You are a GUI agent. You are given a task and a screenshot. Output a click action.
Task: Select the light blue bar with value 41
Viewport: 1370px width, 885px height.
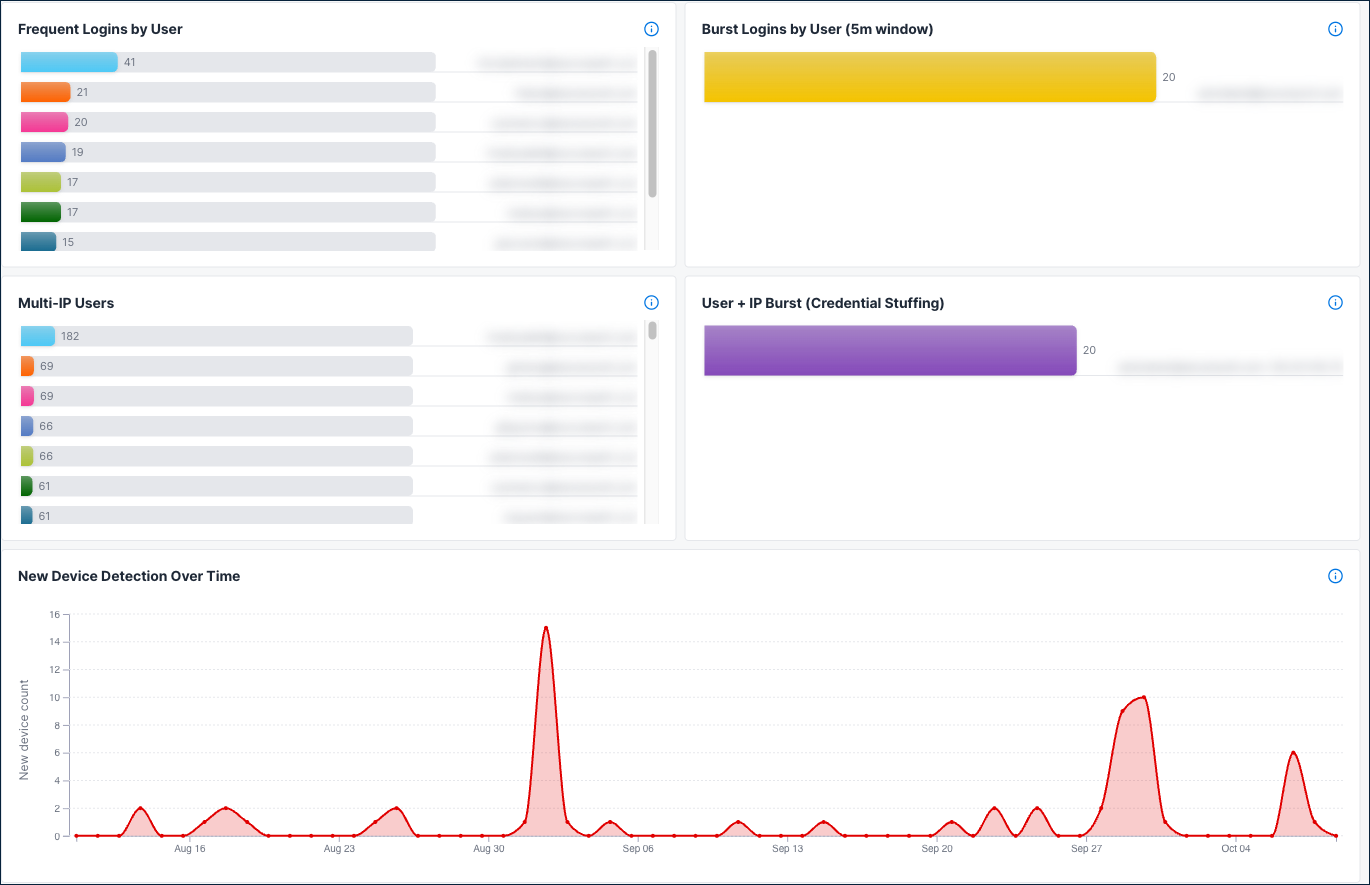[69, 62]
